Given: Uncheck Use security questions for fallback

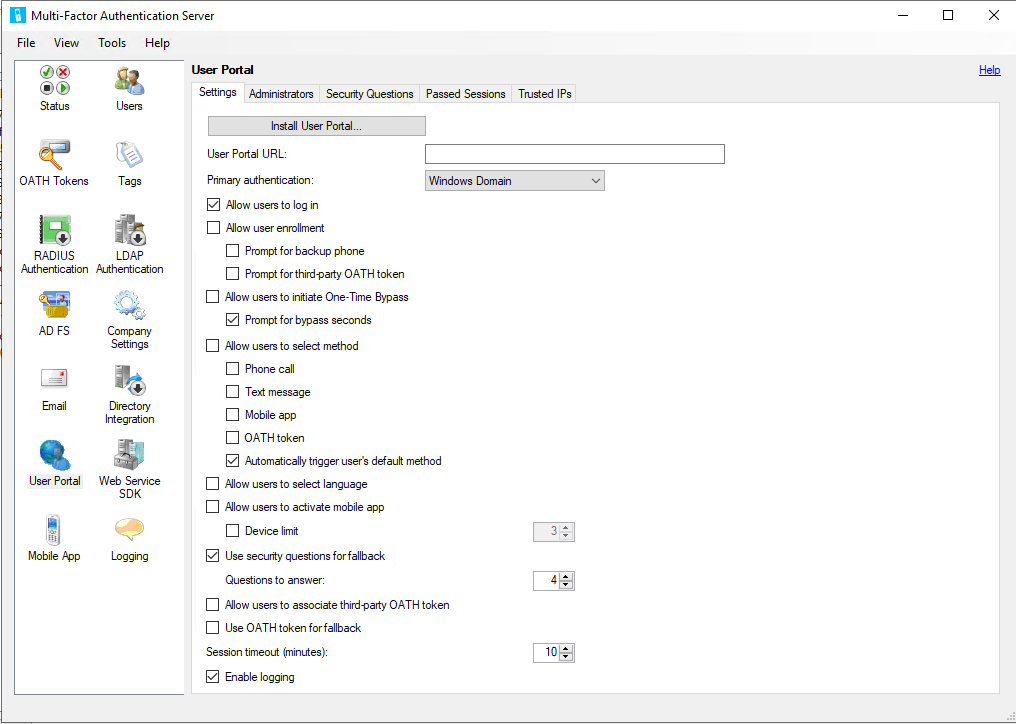Looking at the screenshot, I should pos(213,556).
